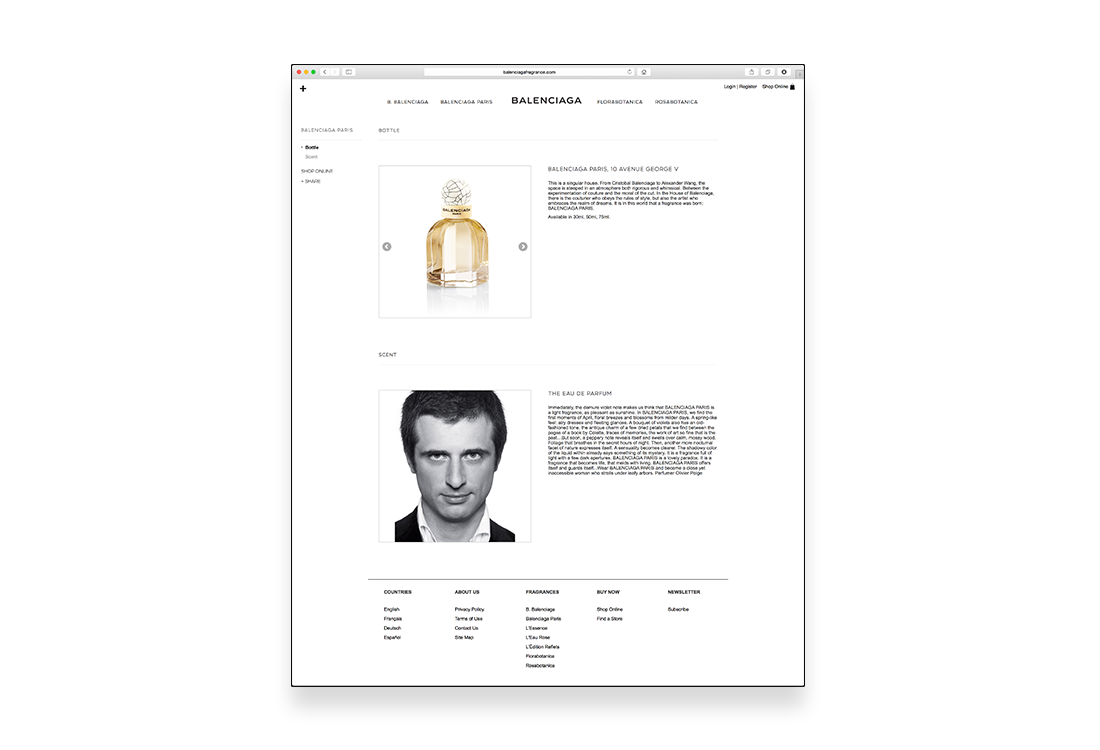Open the ROSABOTANICA menu item
1100x750 pixels.
click(x=676, y=102)
